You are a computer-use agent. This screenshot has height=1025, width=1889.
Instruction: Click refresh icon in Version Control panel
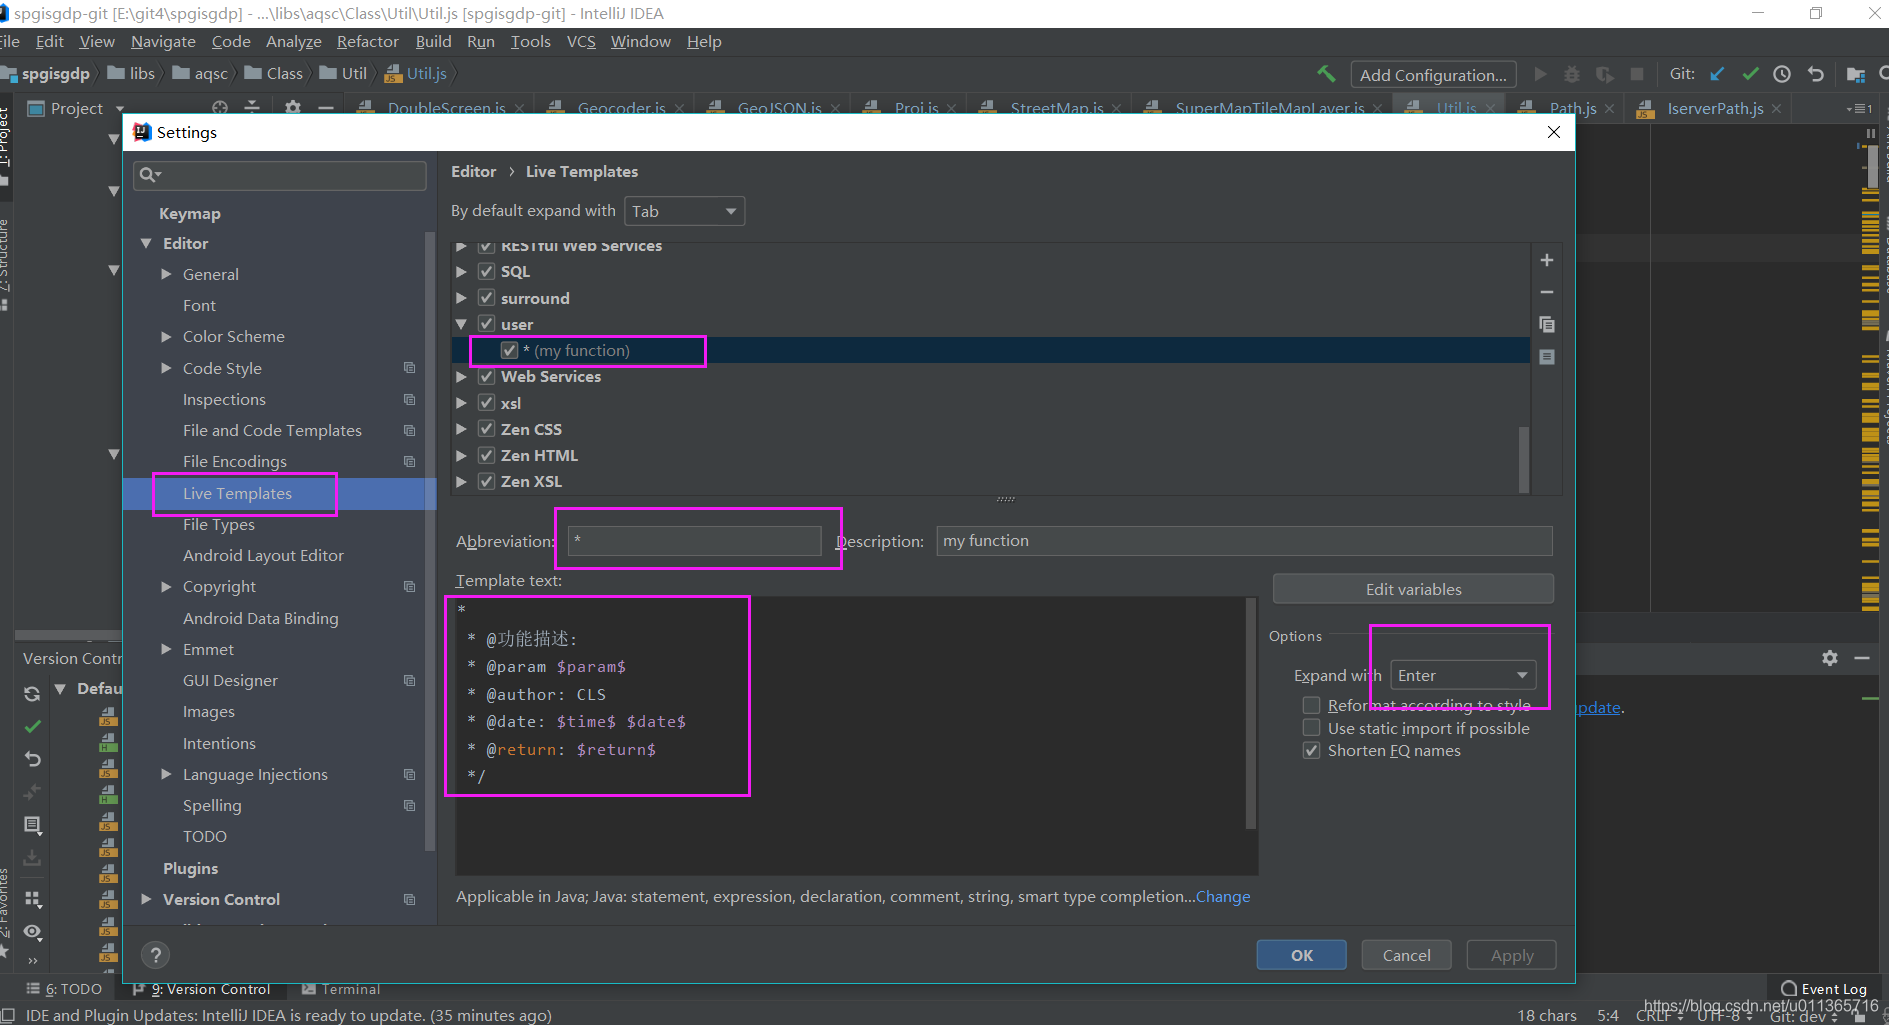(x=32, y=693)
